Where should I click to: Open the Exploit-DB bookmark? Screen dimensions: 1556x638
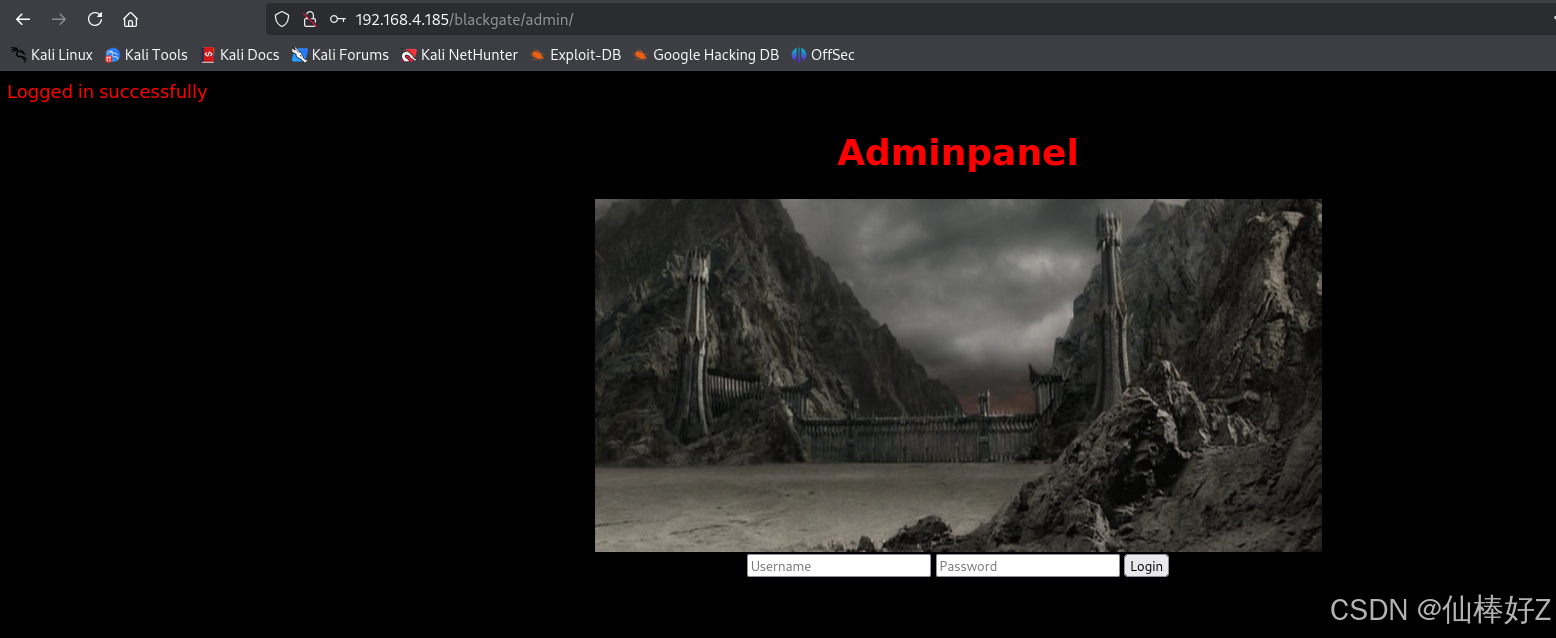576,55
